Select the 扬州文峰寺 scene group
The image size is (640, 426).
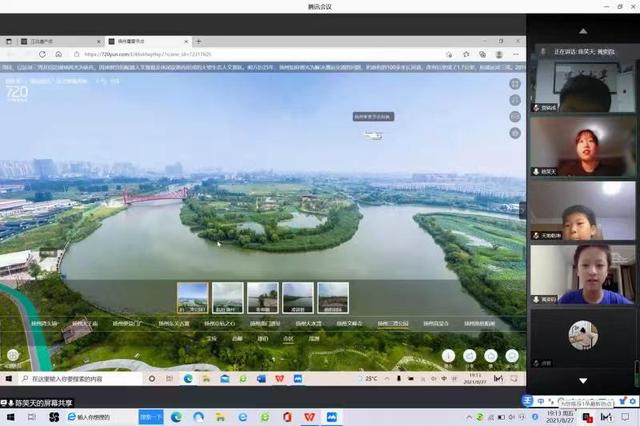tap(349, 324)
